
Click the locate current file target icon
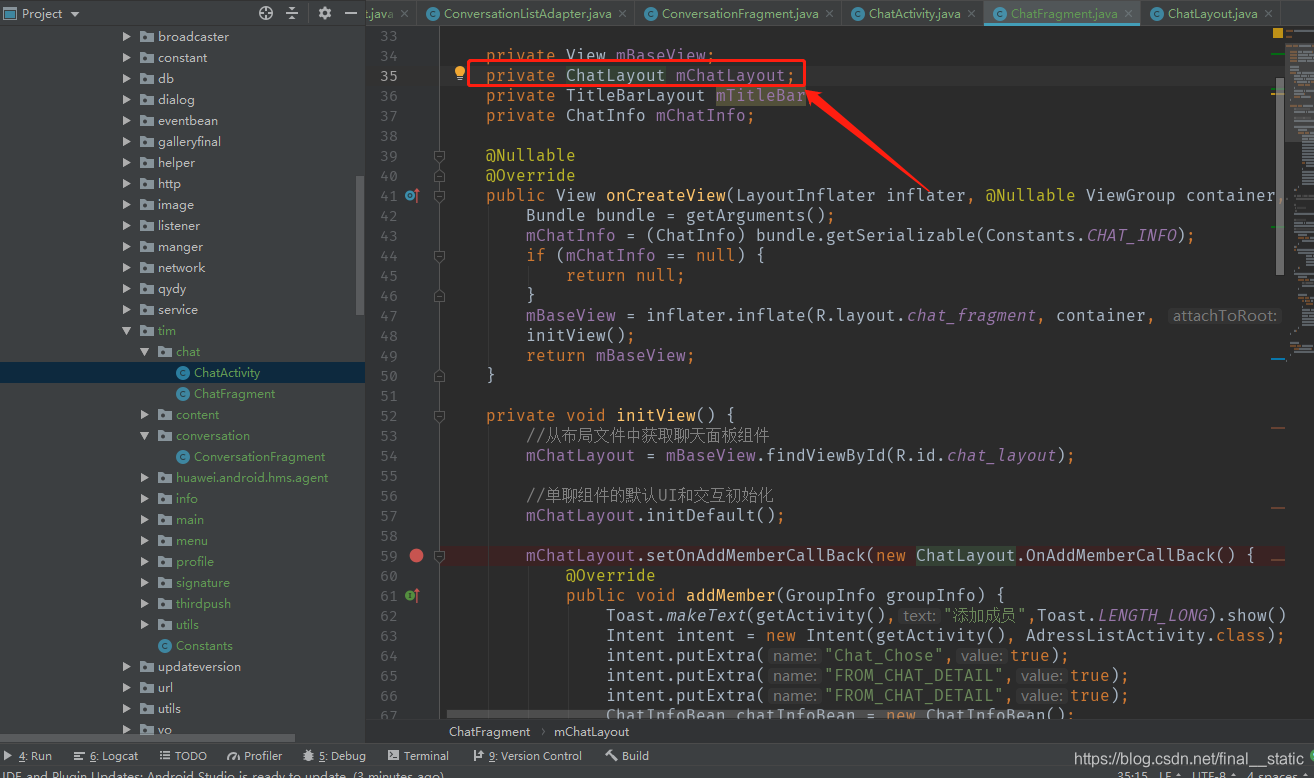[266, 13]
